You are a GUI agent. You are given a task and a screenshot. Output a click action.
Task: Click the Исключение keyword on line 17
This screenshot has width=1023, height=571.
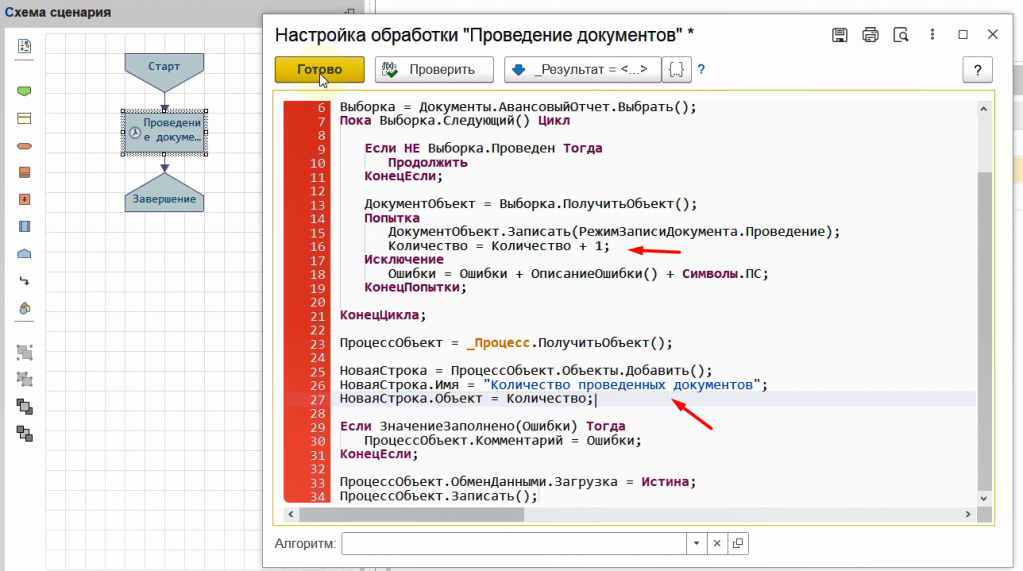404,260
